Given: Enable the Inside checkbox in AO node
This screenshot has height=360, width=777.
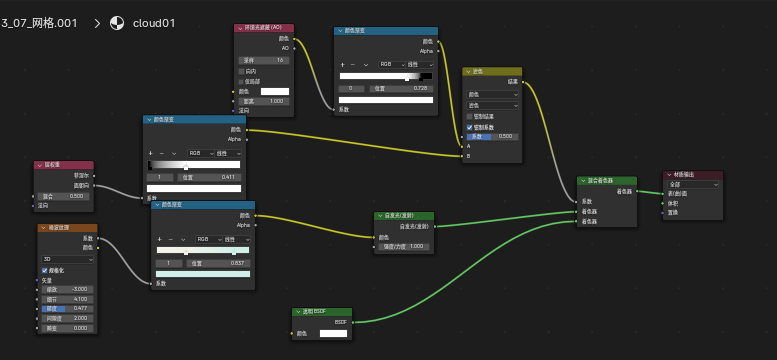Looking at the screenshot, I should tap(241, 71).
